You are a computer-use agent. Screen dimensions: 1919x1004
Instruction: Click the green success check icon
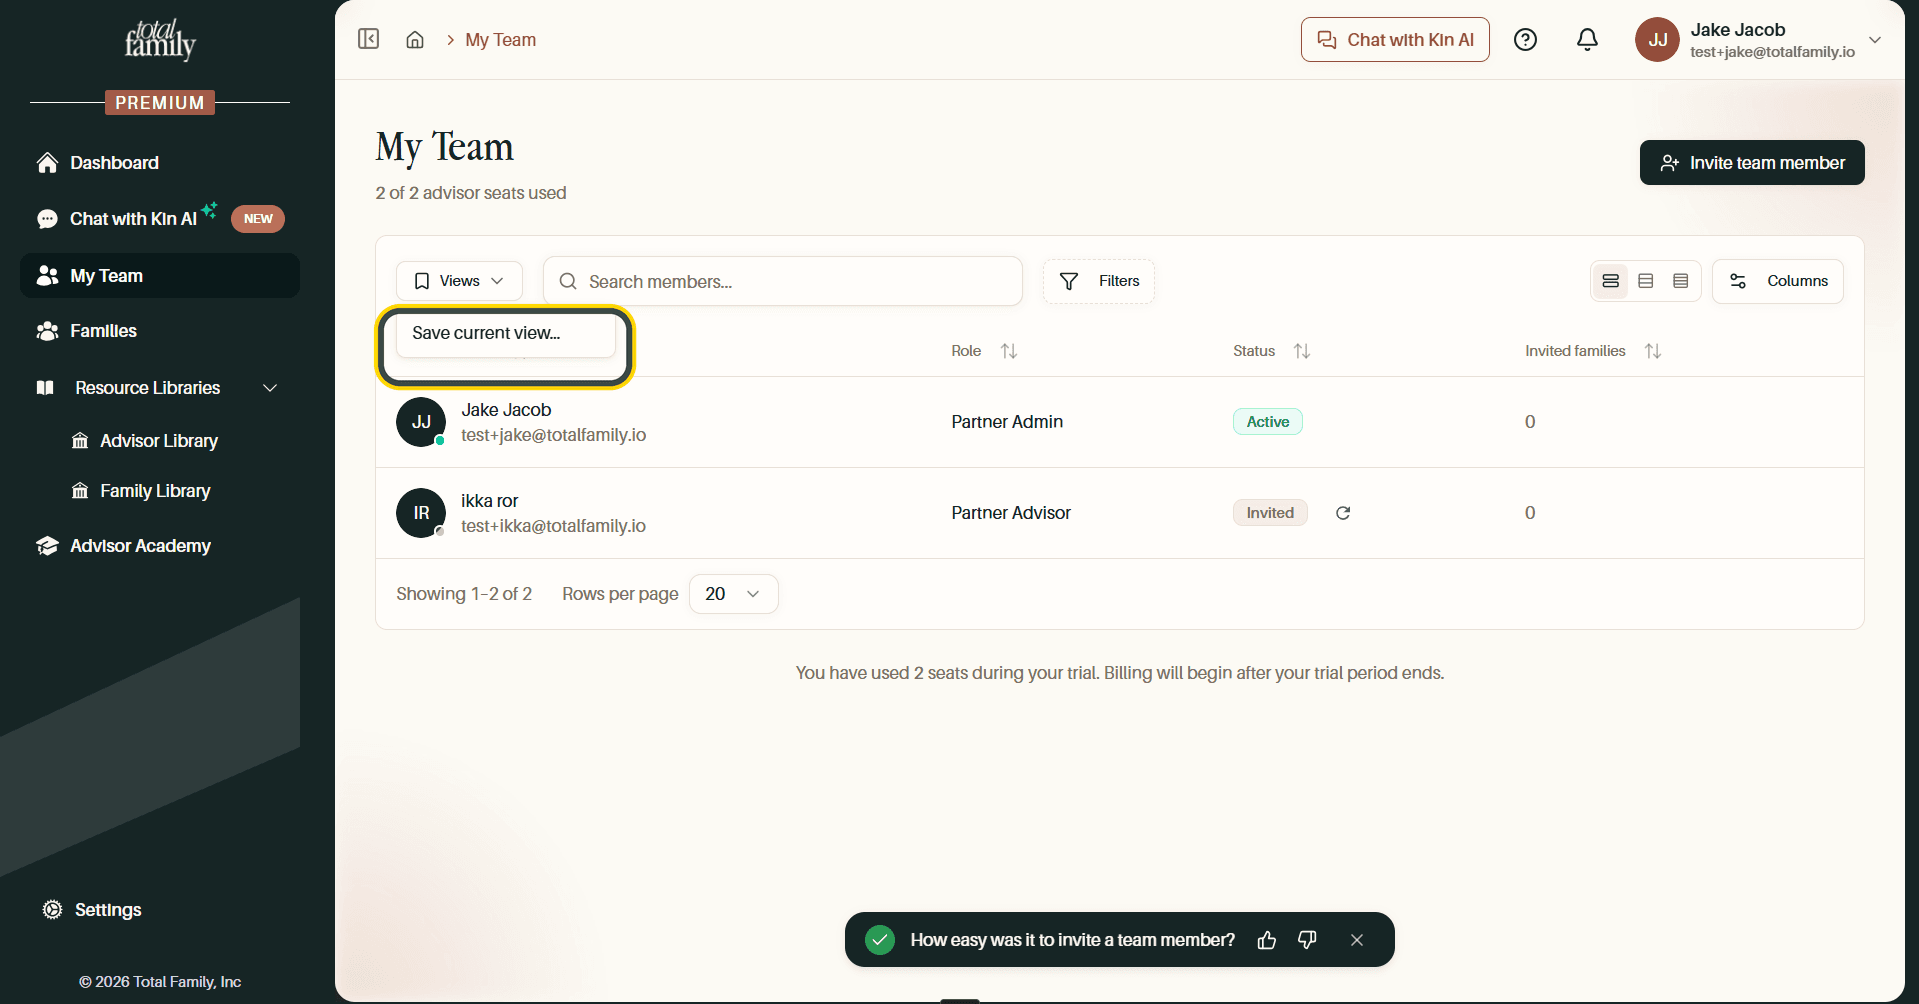(880, 940)
